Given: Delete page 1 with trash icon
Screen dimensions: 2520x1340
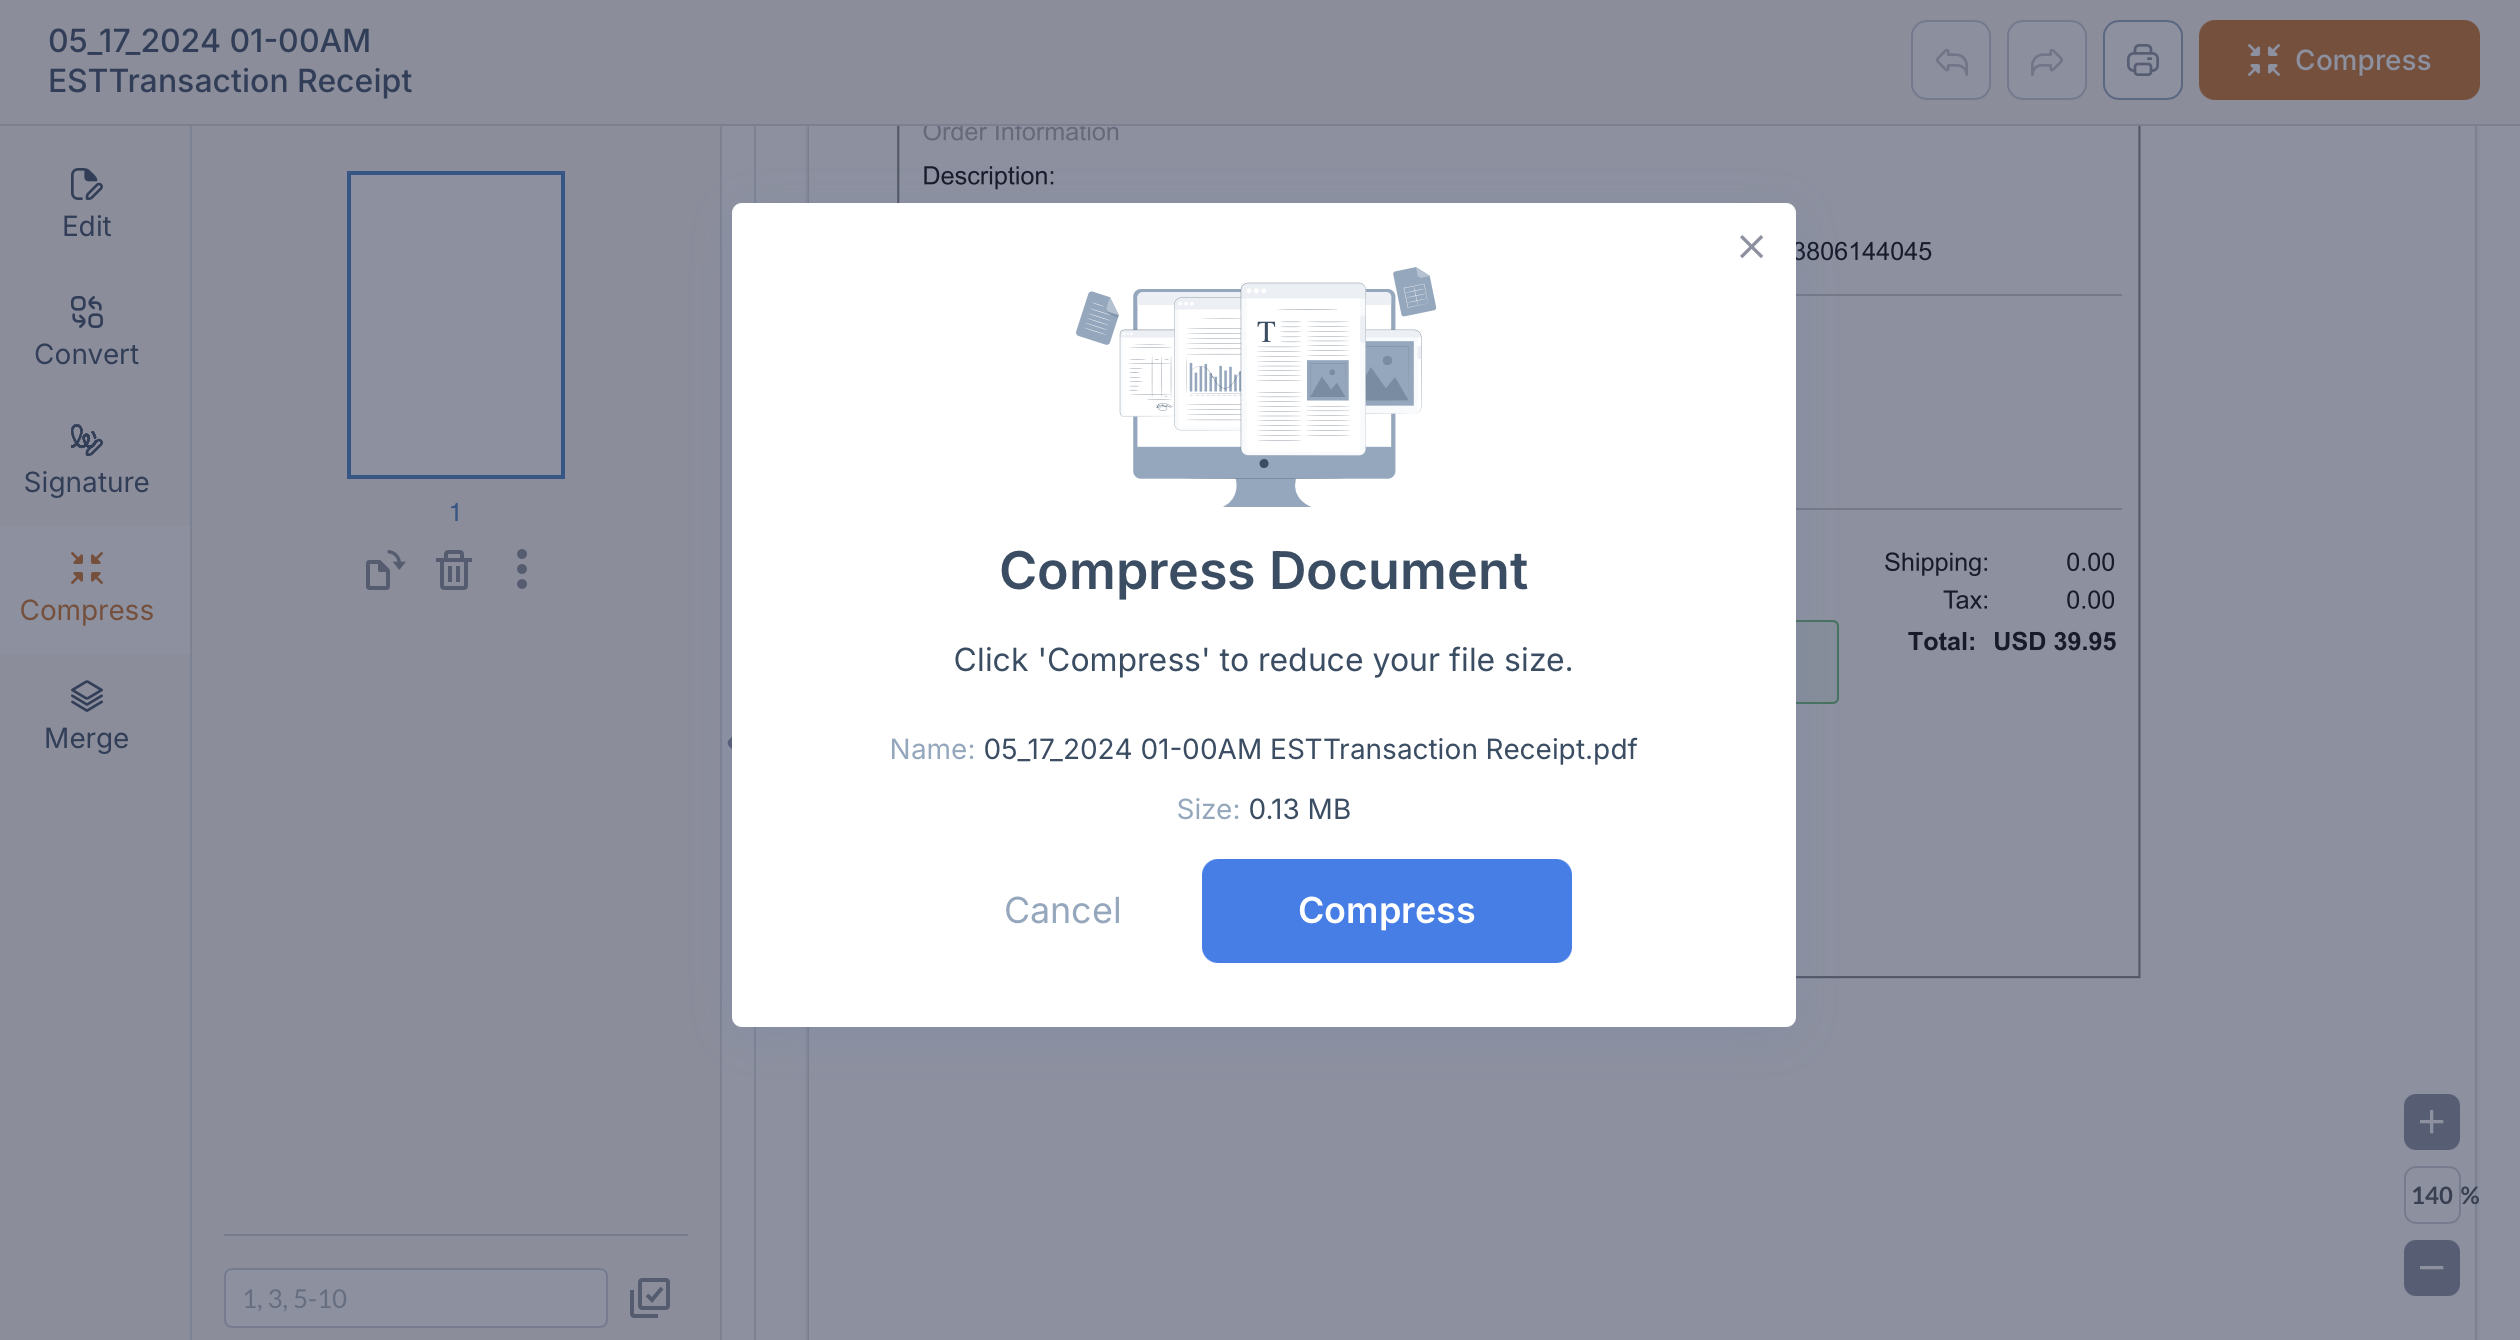Looking at the screenshot, I should [x=453, y=571].
